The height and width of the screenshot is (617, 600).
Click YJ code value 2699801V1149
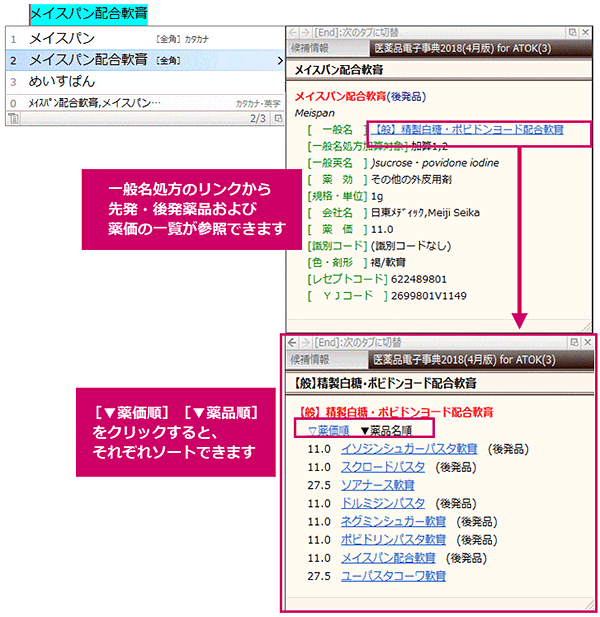(429, 296)
